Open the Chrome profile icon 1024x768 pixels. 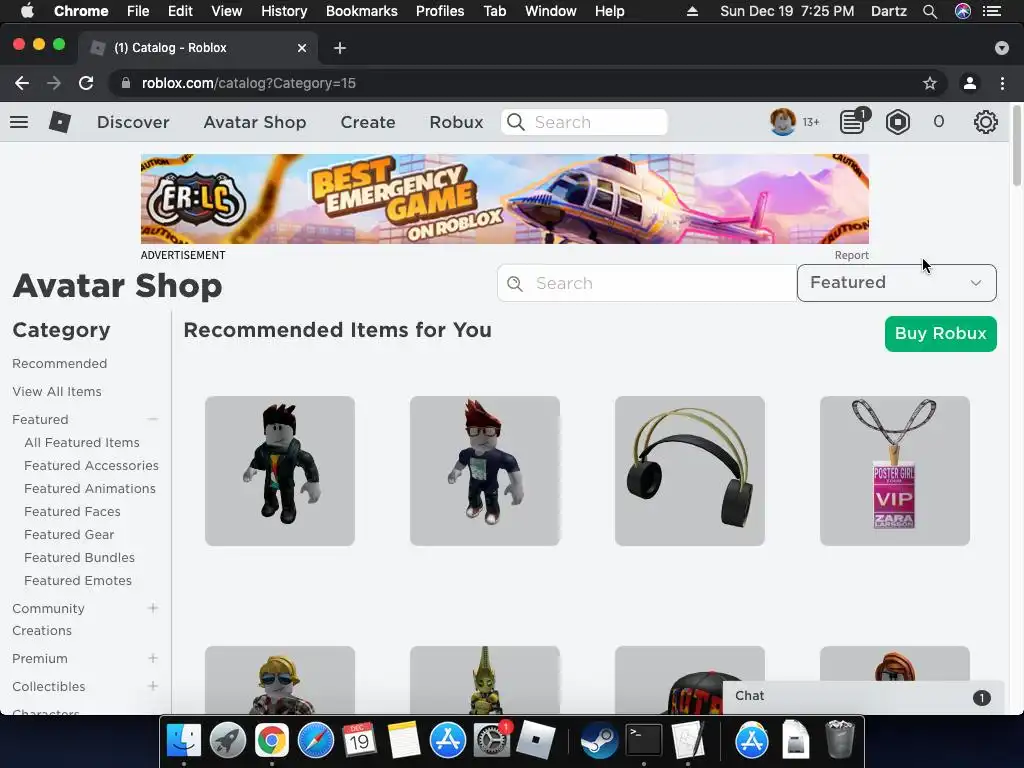coord(970,83)
